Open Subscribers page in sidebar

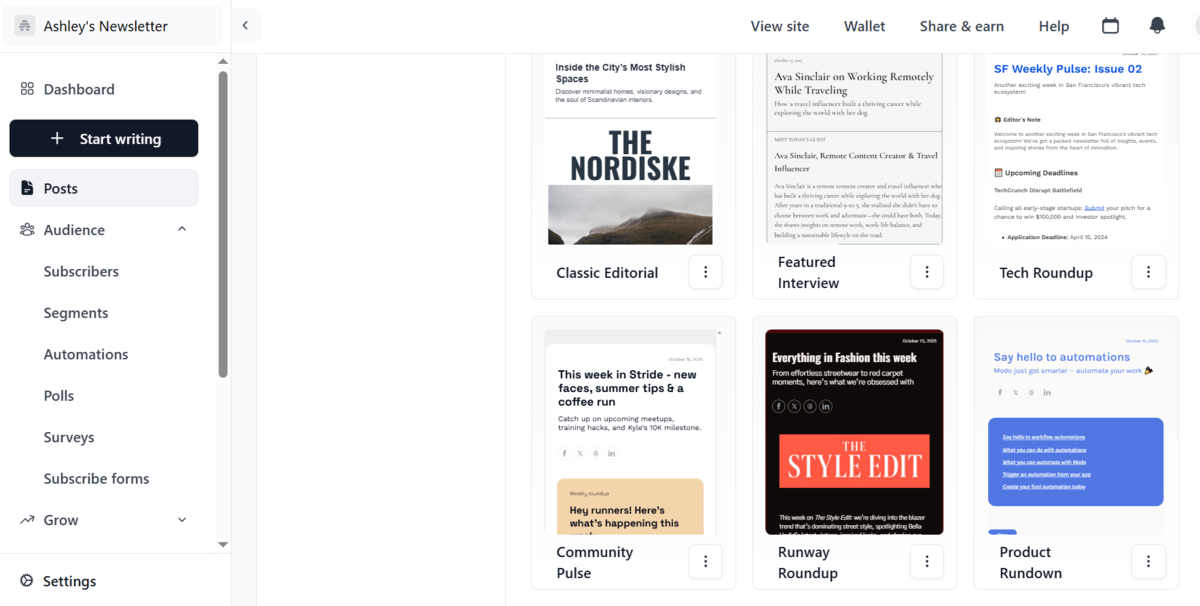[x=81, y=272]
